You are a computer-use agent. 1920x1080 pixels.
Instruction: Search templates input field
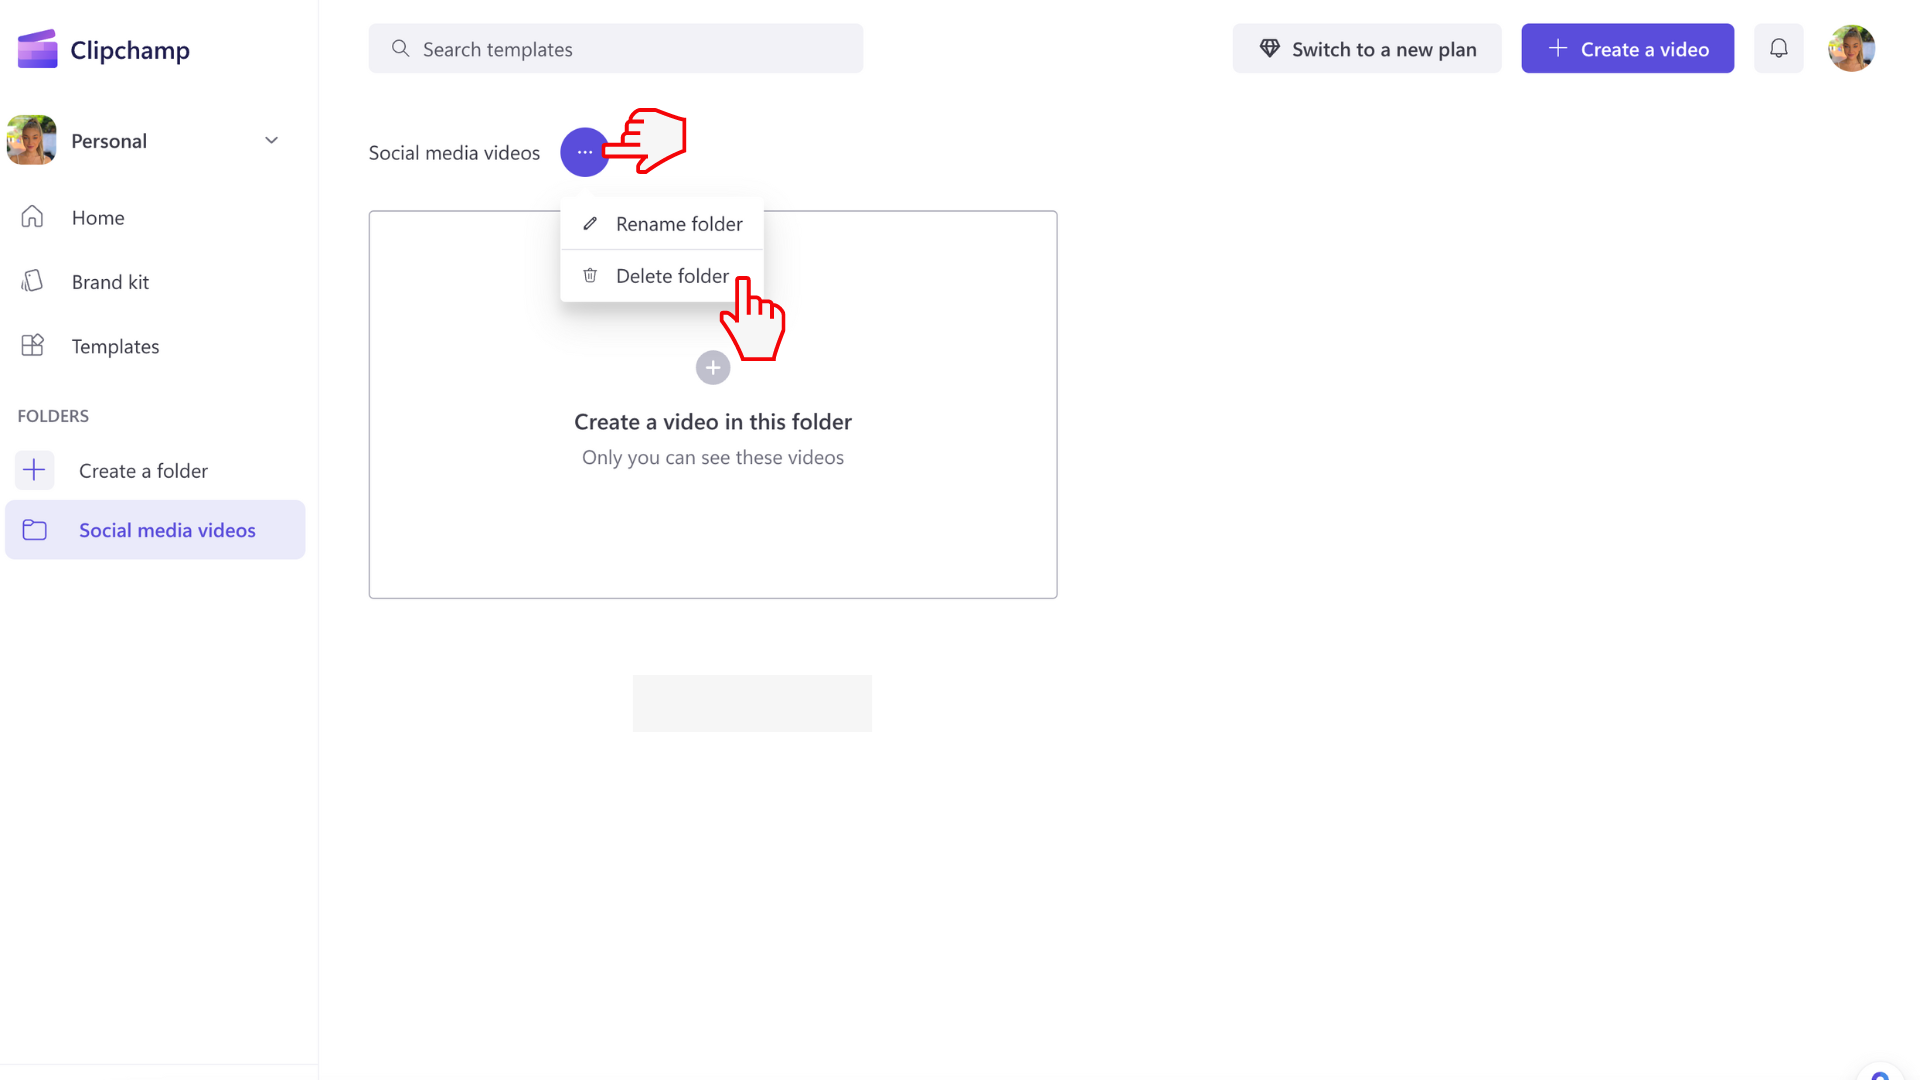click(x=616, y=49)
